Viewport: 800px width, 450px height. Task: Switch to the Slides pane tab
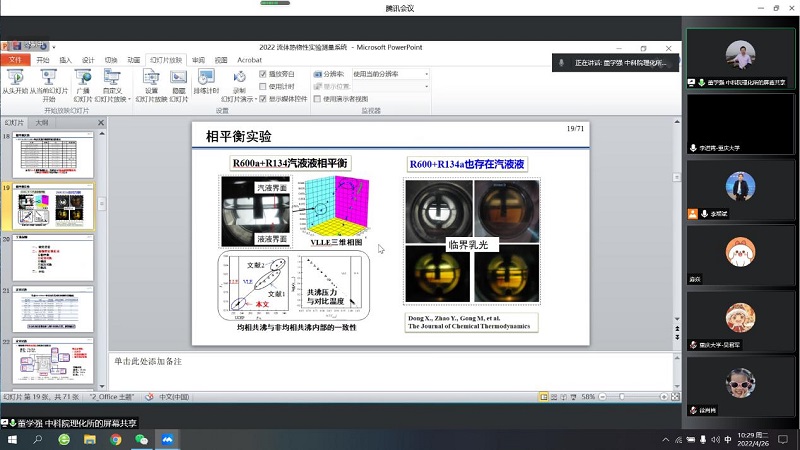click(14, 122)
